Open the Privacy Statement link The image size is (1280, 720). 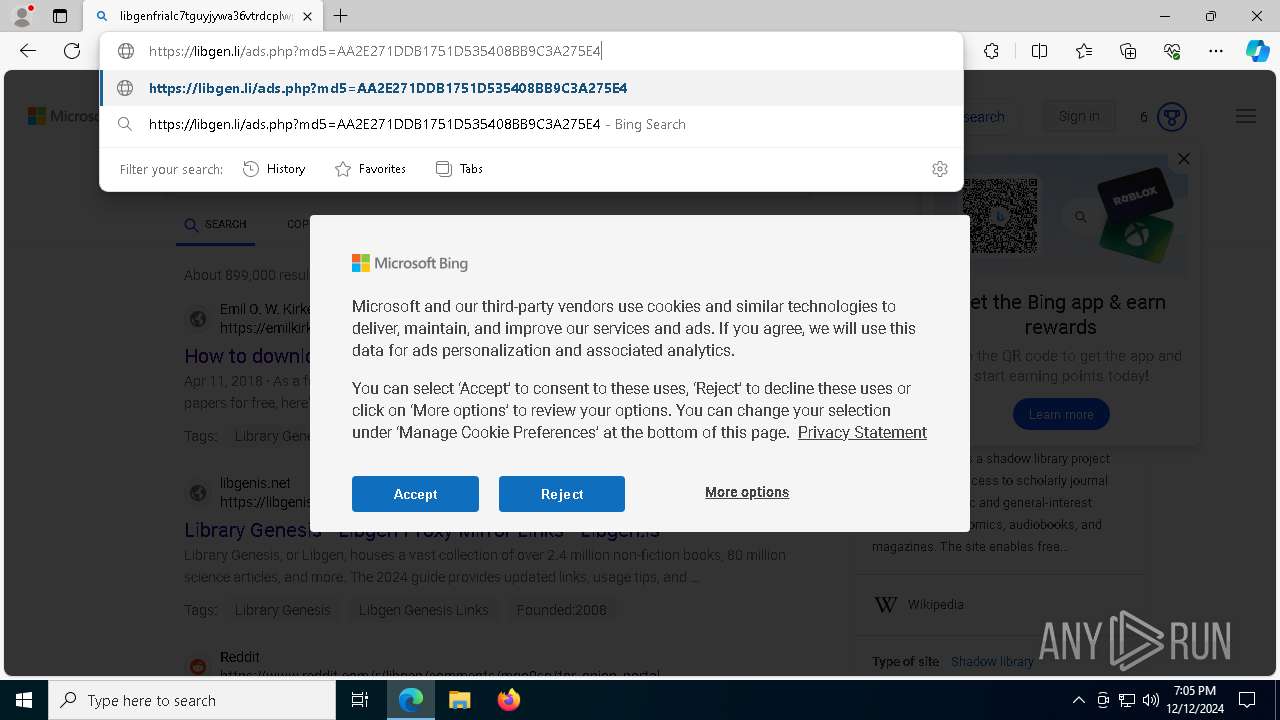pos(862,432)
